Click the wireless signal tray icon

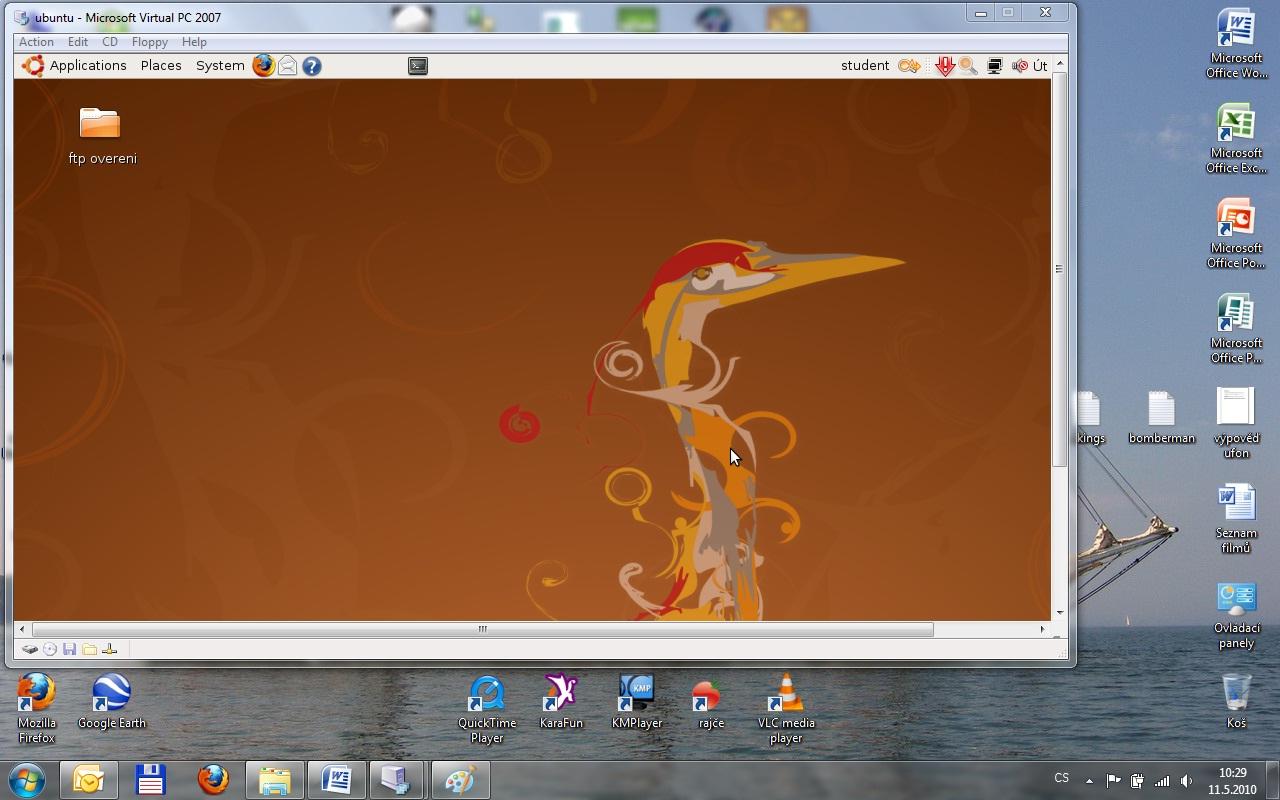pos(1162,781)
